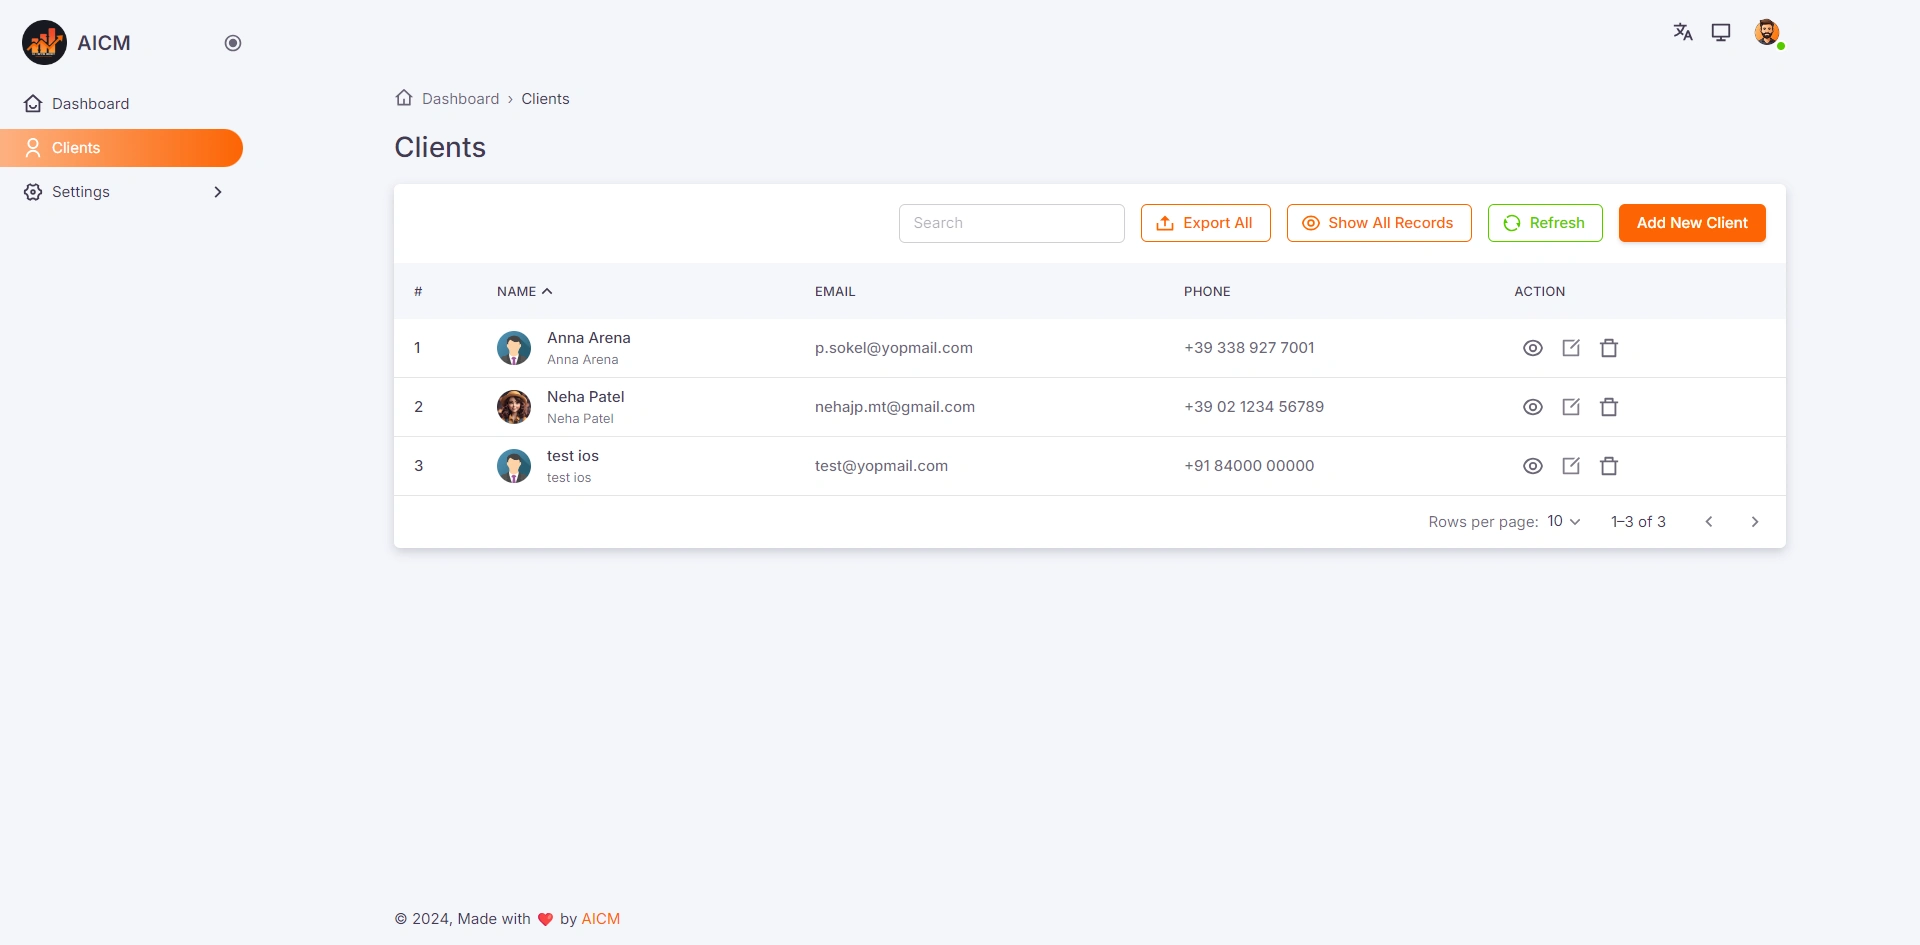Edit Neha Patel's record
The image size is (1920, 945).
[1571, 407]
